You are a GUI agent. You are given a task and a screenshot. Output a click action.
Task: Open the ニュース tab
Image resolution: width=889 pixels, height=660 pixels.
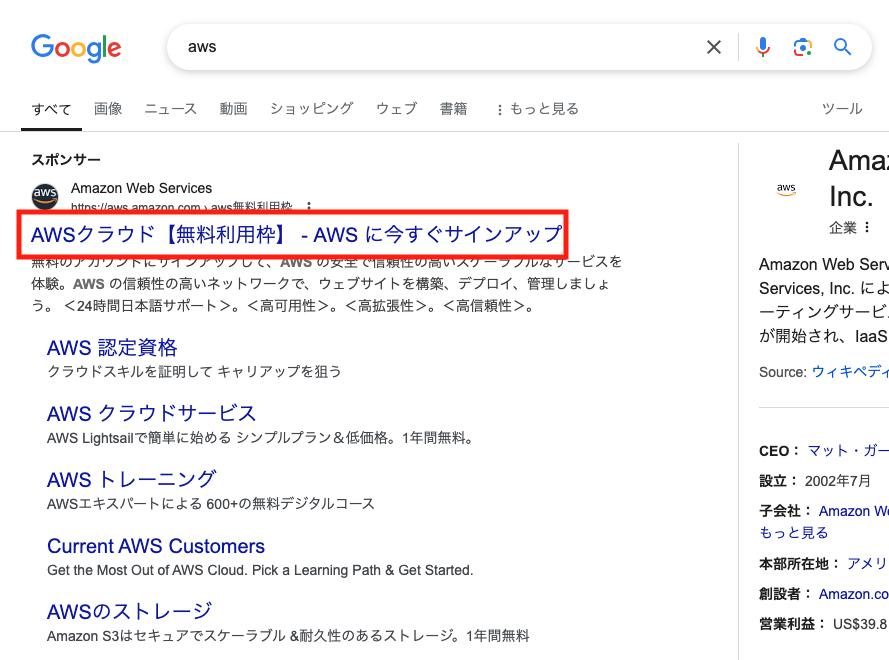[x=171, y=108]
